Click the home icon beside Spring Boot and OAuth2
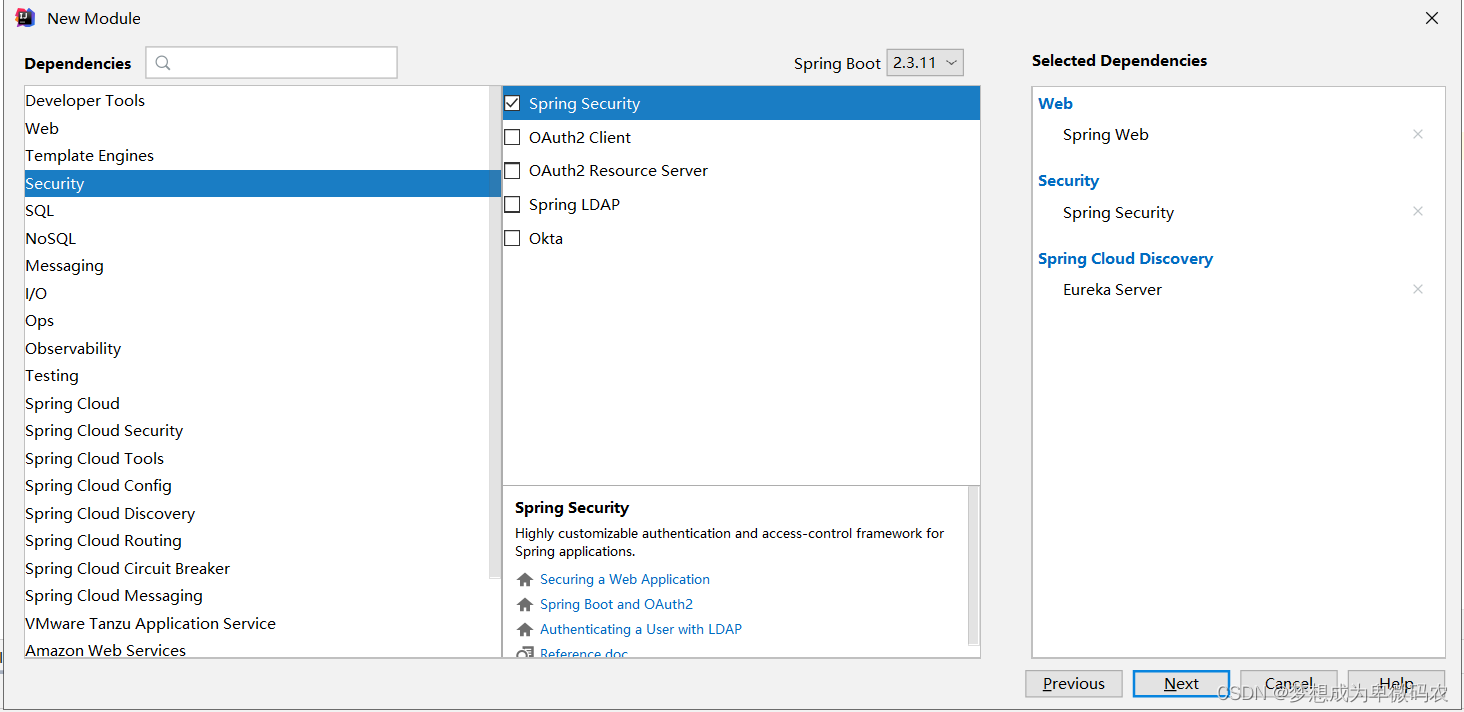This screenshot has height=712, width=1464. click(525, 605)
